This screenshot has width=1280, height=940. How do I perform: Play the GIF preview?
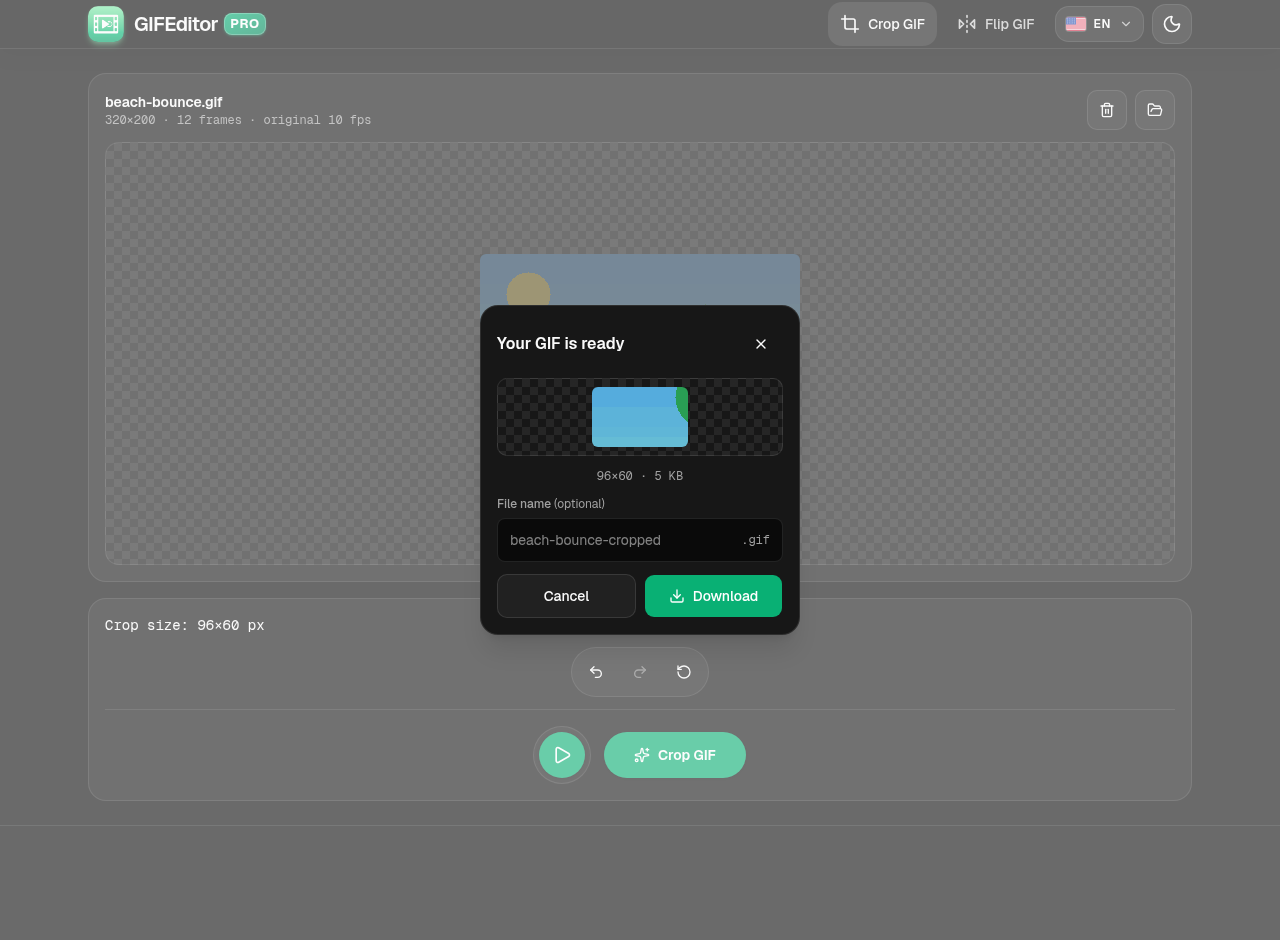click(x=562, y=755)
